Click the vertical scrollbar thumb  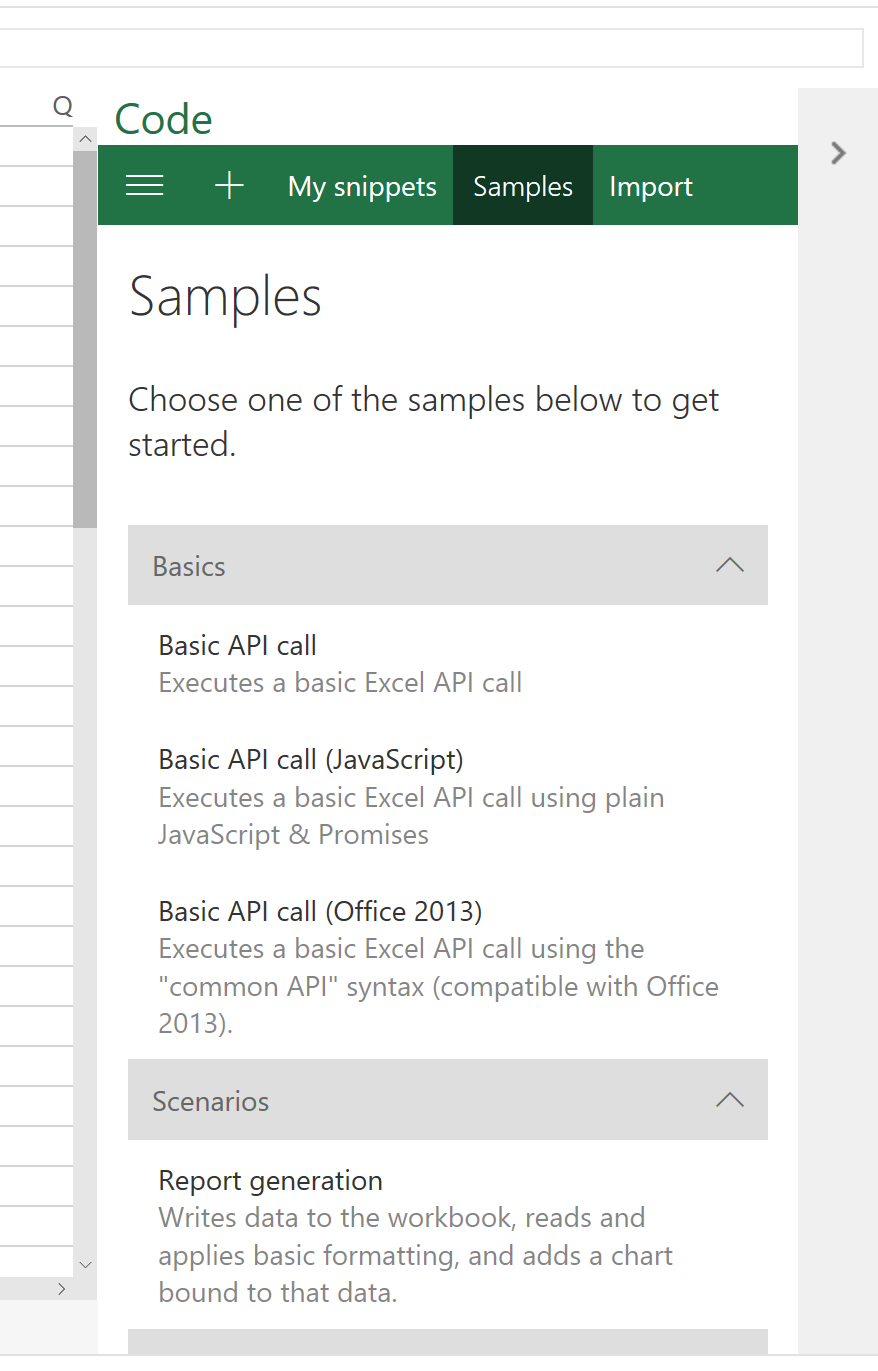tap(85, 340)
